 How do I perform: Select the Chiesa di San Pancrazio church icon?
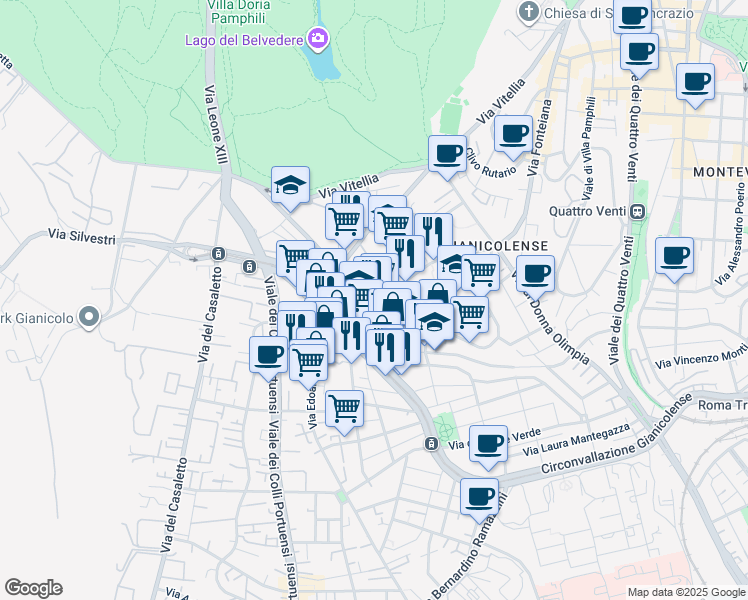(x=529, y=12)
